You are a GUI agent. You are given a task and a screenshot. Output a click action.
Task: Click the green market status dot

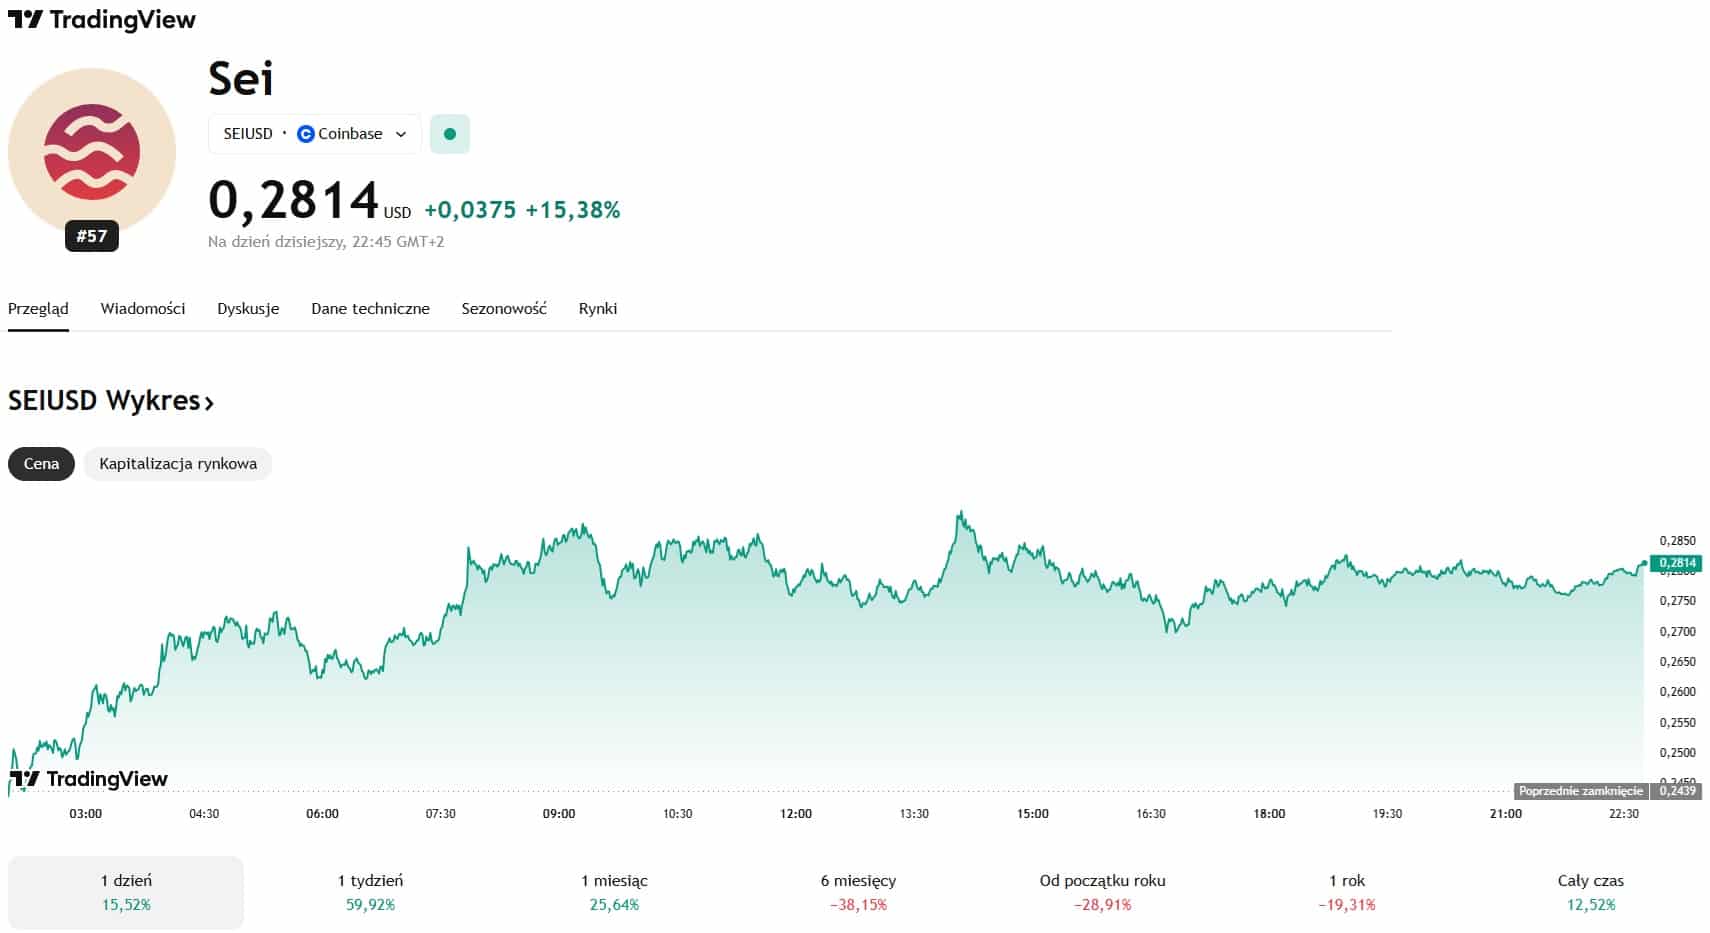[449, 134]
